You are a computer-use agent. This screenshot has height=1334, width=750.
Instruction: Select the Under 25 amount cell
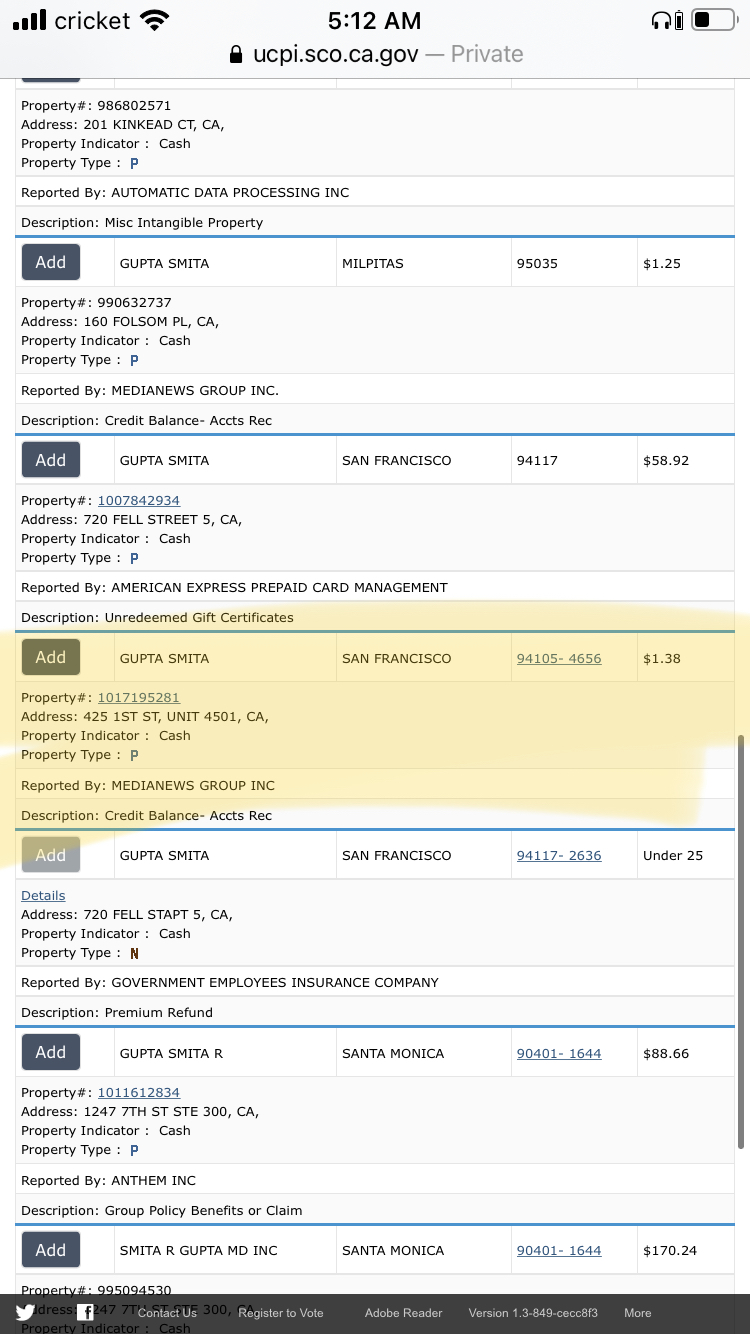point(686,855)
